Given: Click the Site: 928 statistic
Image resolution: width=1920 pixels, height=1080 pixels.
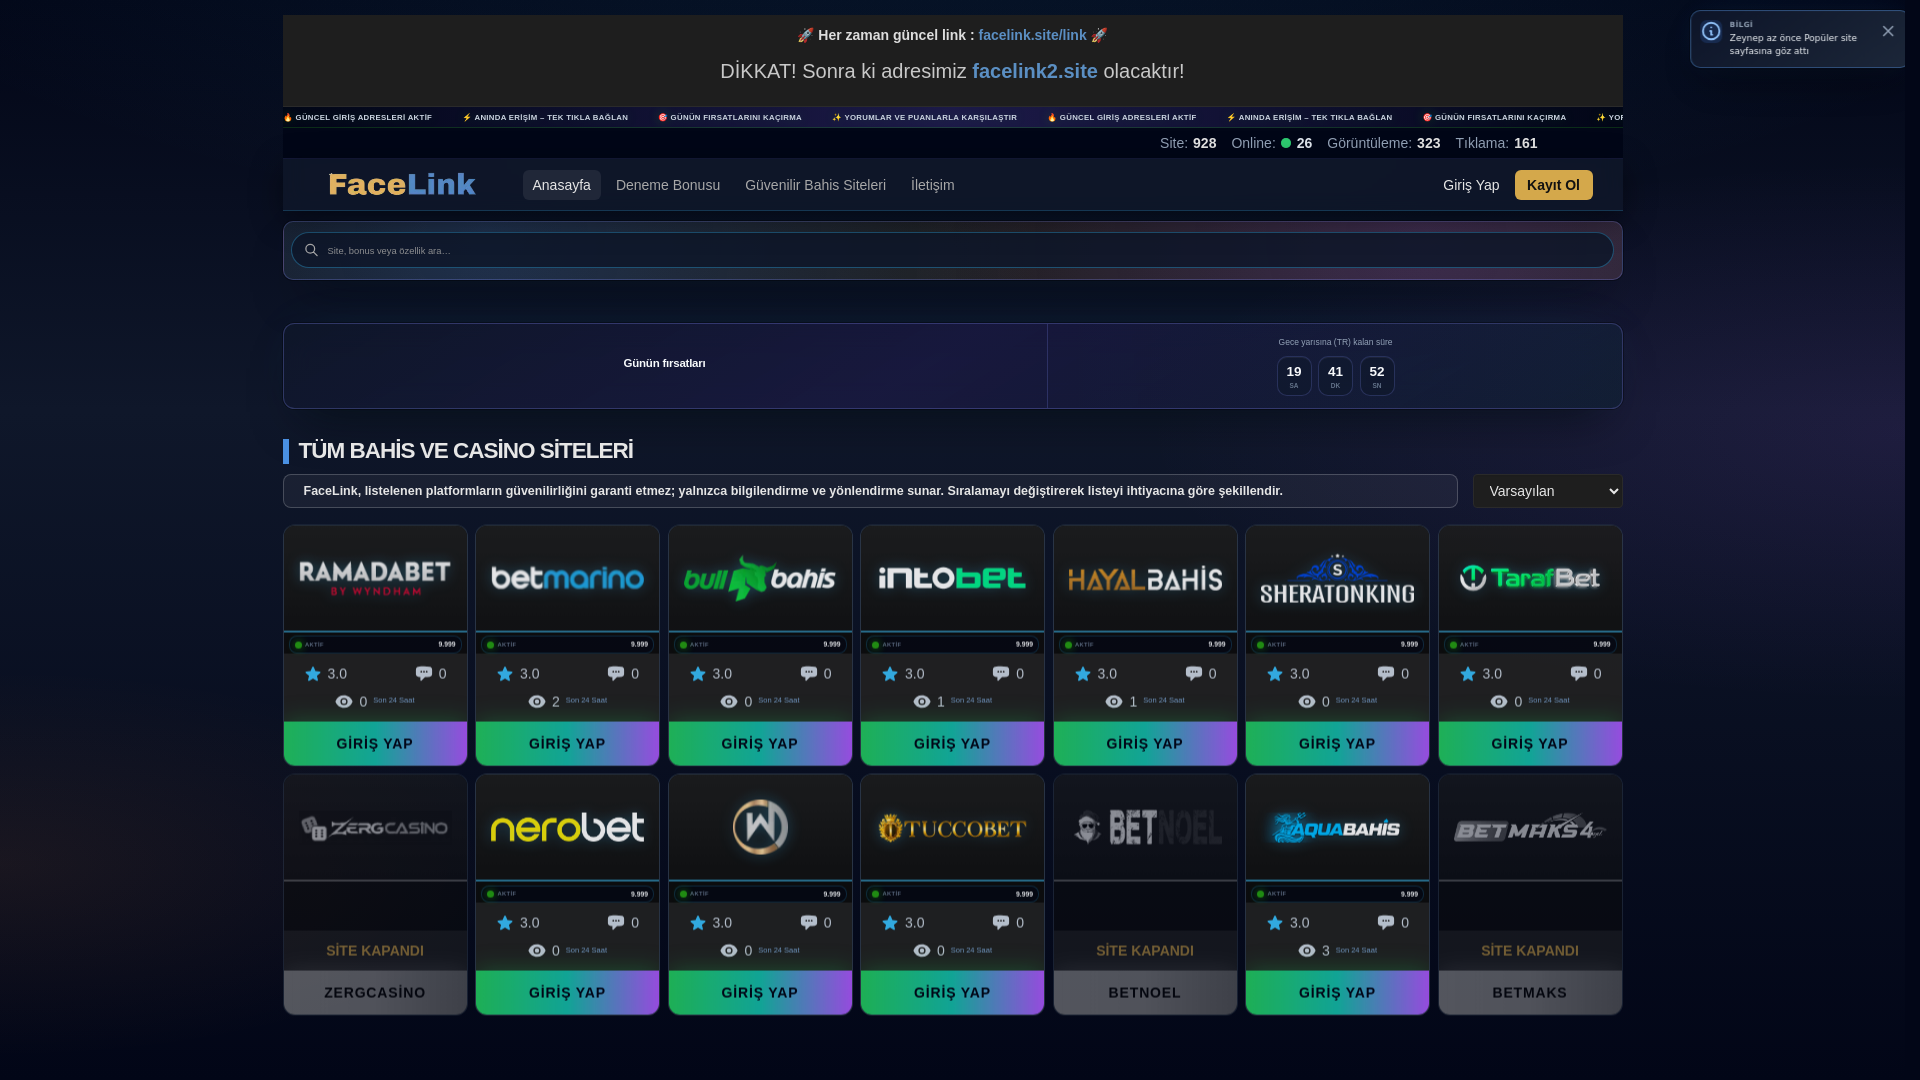Looking at the screenshot, I should click(x=1188, y=143).
